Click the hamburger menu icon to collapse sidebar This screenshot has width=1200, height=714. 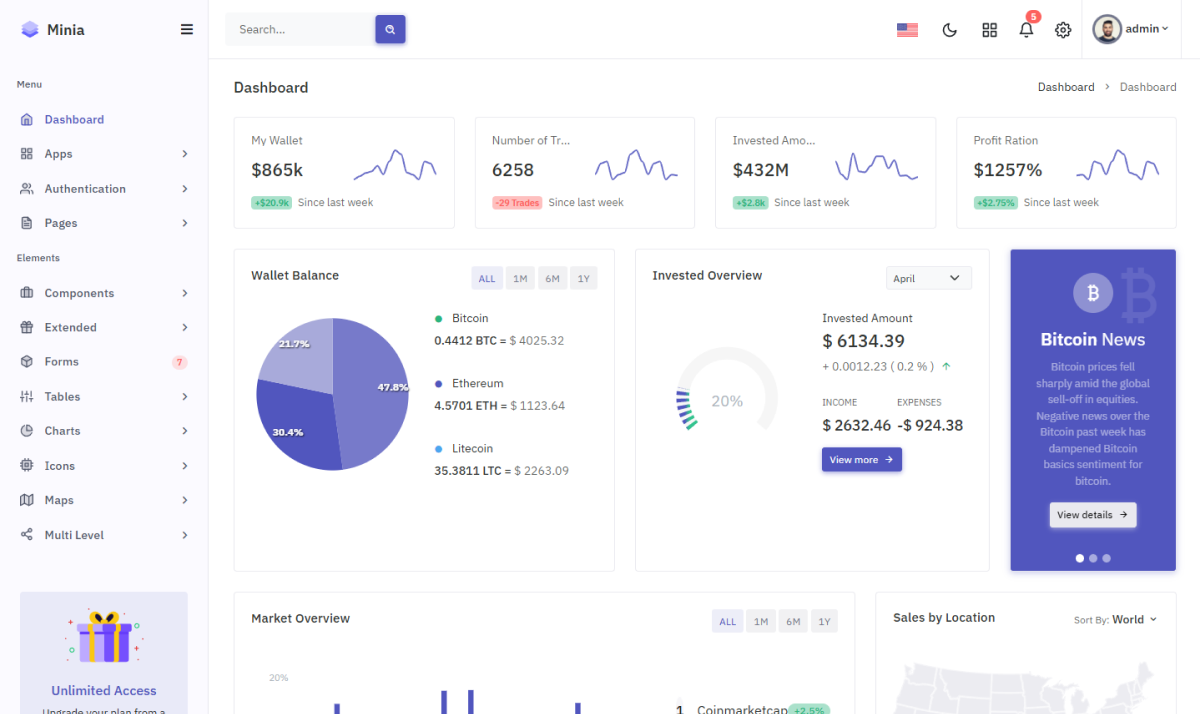187,30
